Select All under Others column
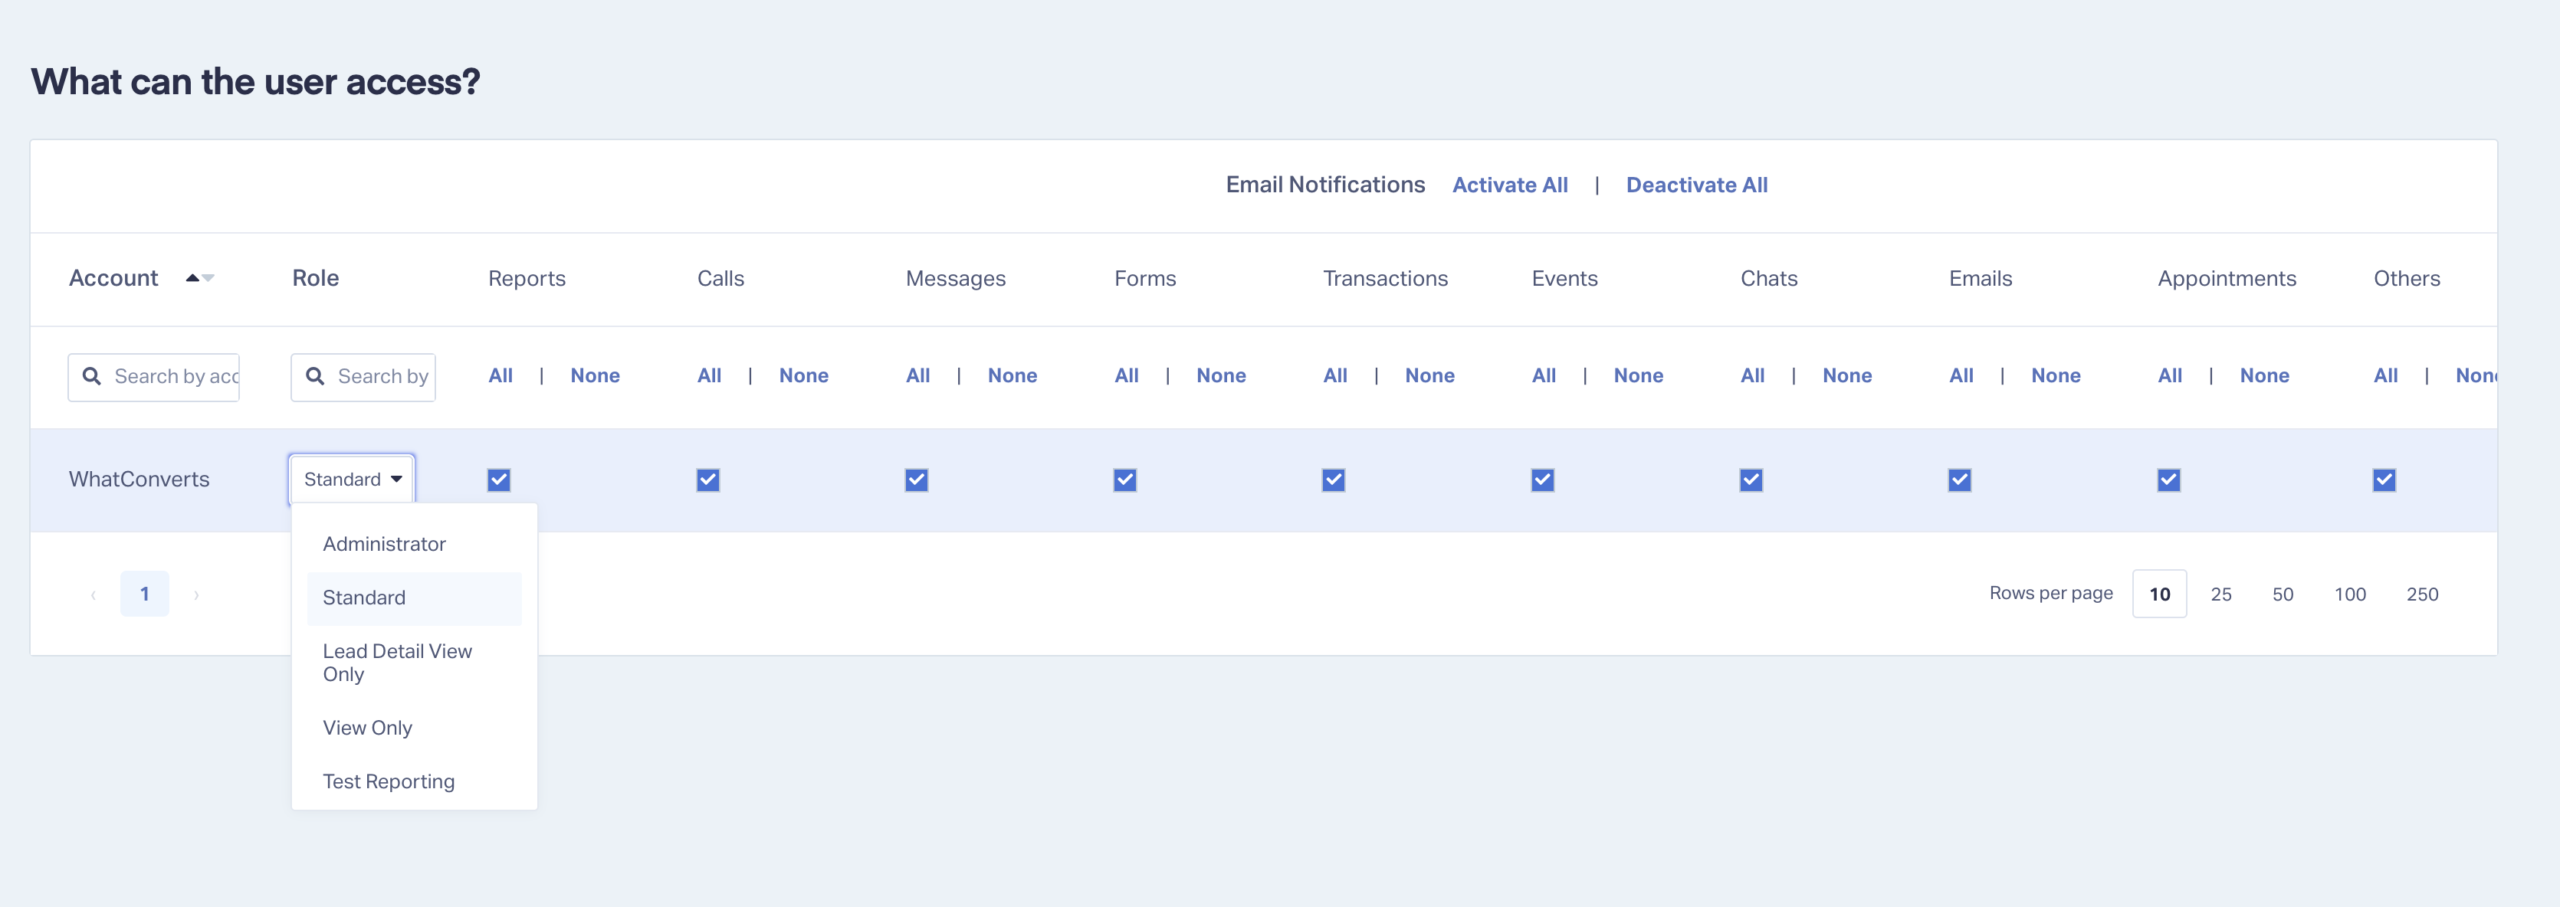2560x907 pixels. 2386,376
